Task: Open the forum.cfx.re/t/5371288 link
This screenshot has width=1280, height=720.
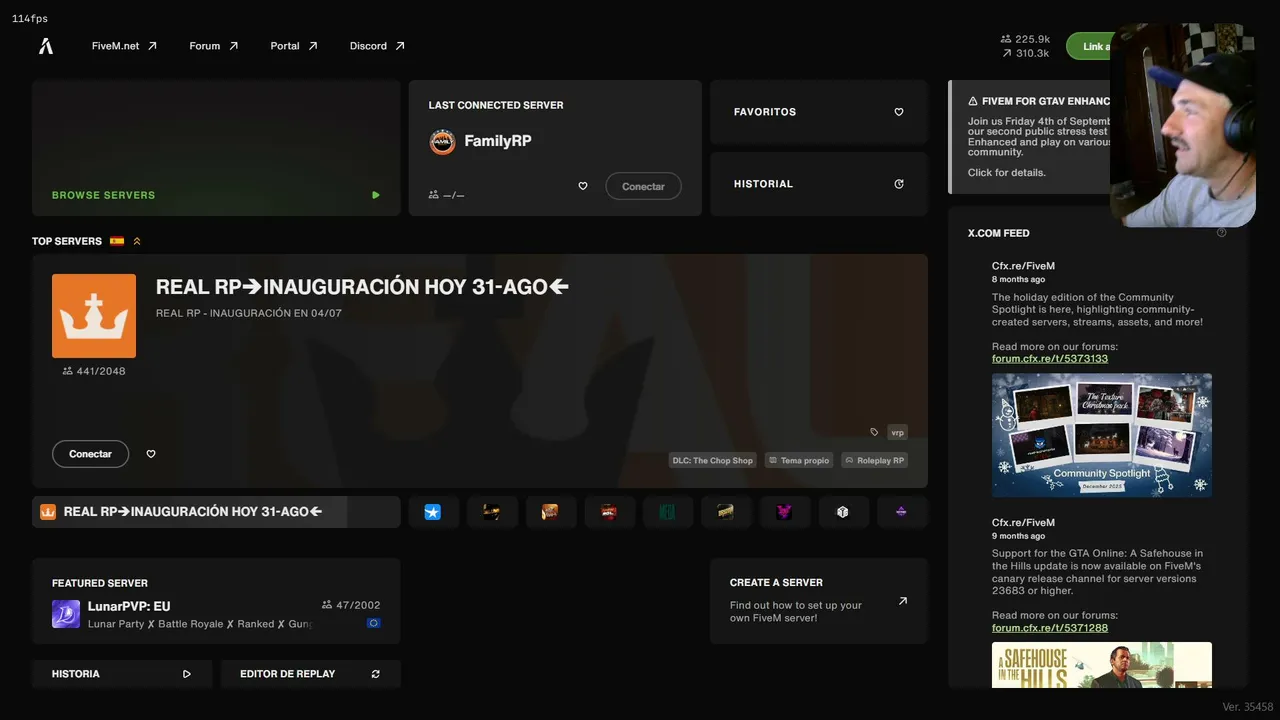Action: (x=1050, y=628)
